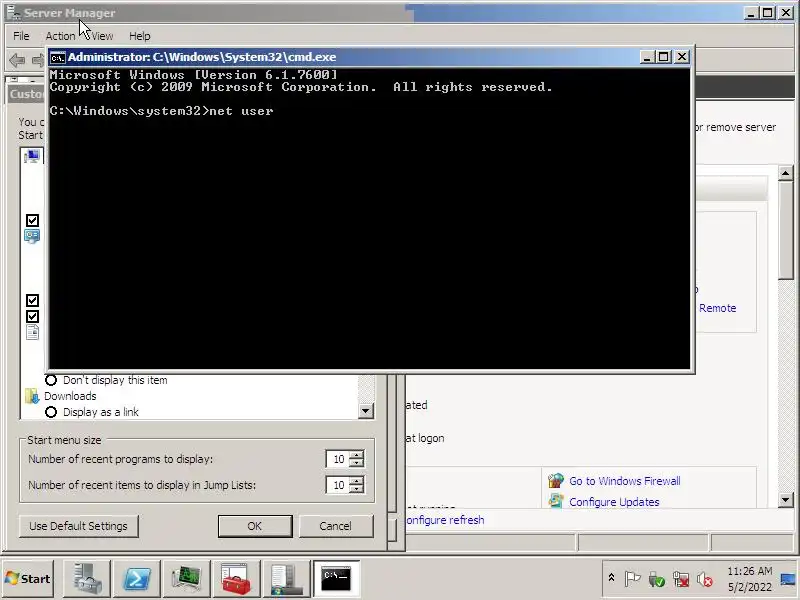Decrease recent items shown in Jump Lists
The width and height of the screenshot is (800, 600).
click(357, 489)
